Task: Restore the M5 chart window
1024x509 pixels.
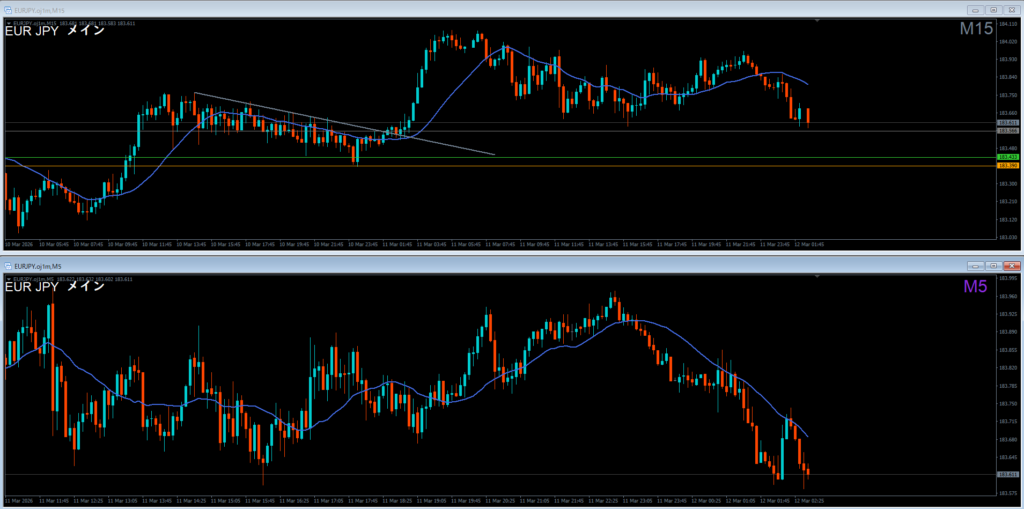Action: point(993,266)
